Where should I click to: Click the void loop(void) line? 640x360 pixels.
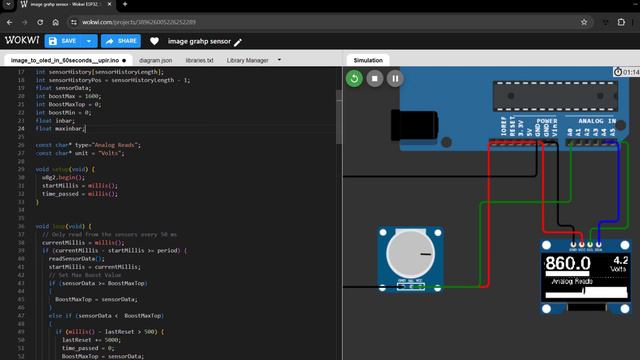63,226
